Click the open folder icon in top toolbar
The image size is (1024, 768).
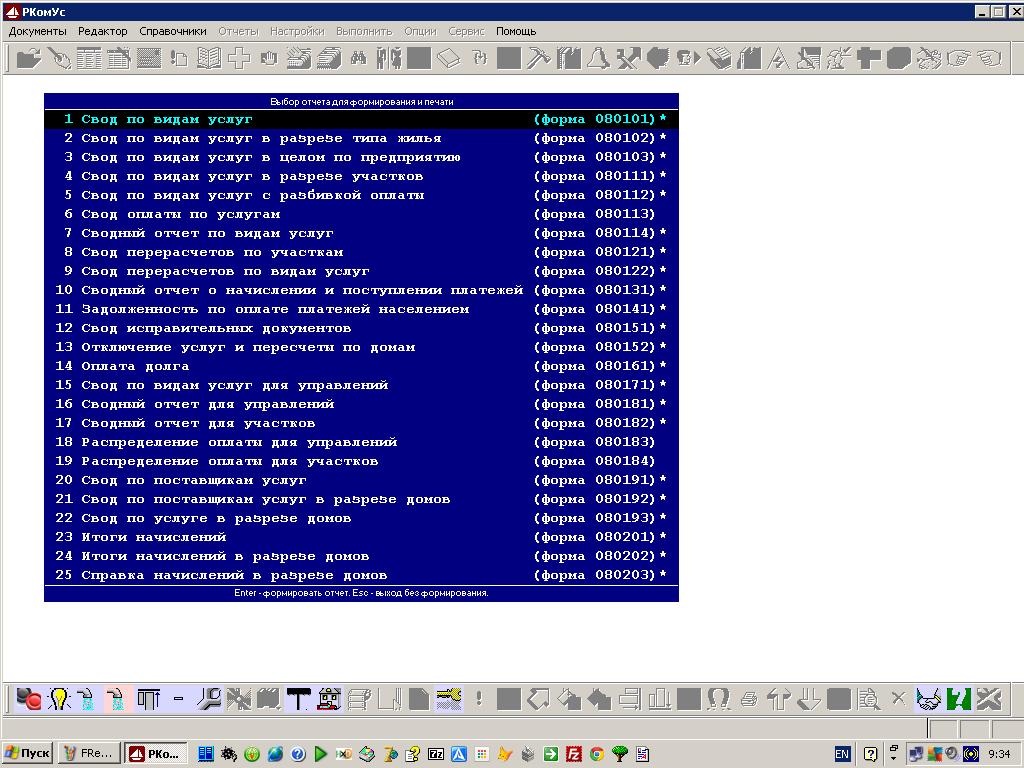29,58
